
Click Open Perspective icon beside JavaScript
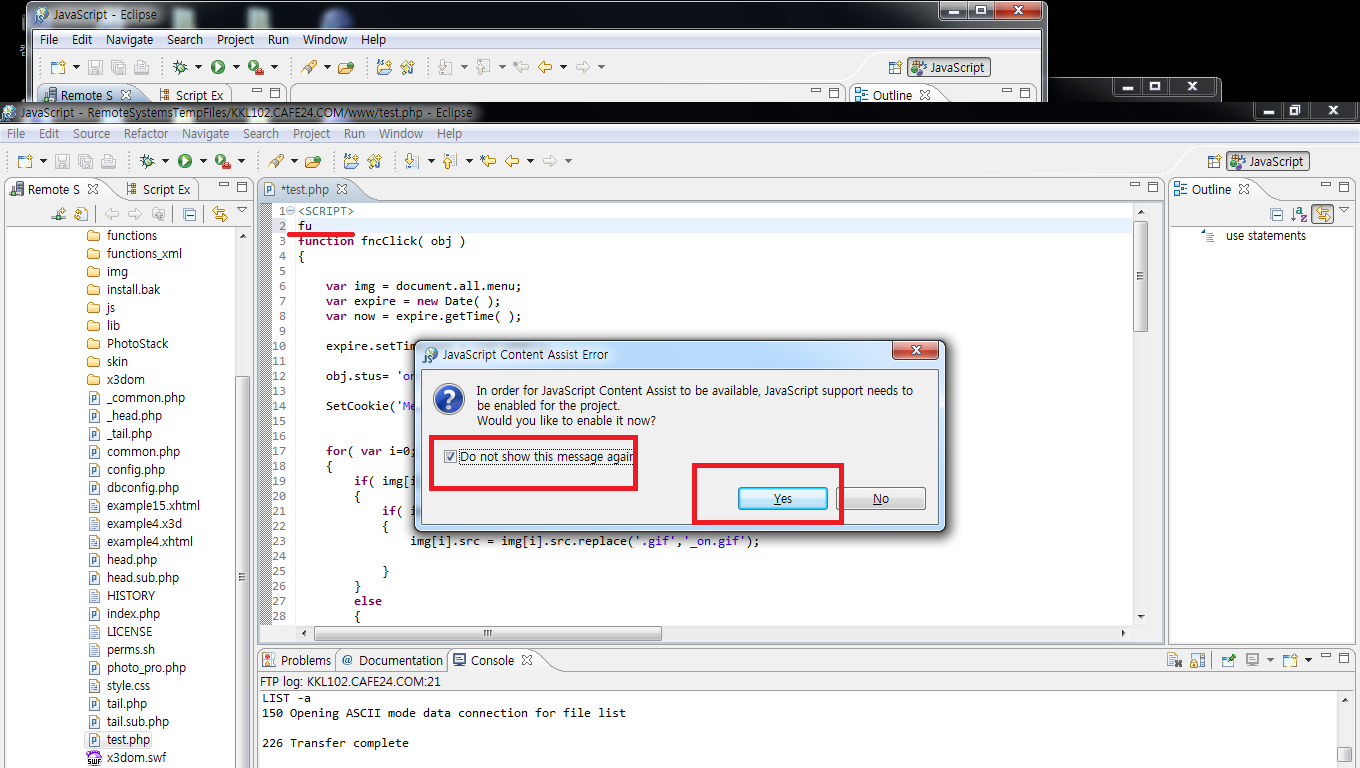1214,162
